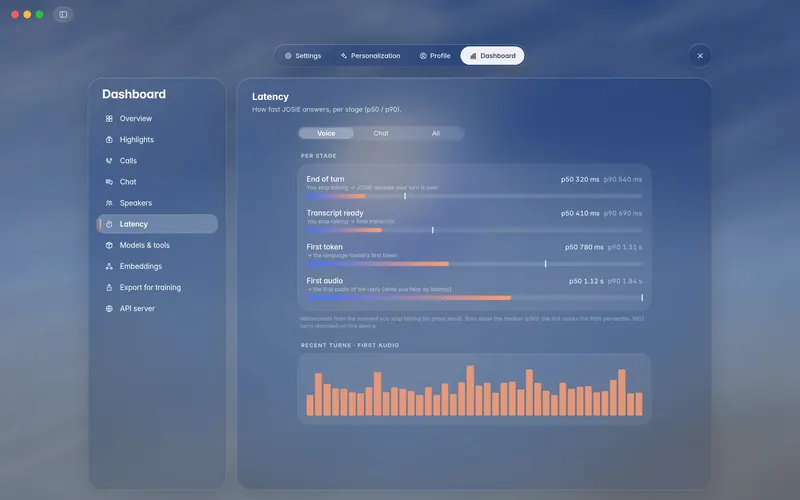Click the Latency timer icon
800x500 pixels.
pyautogui.click(x=109, y=224)
